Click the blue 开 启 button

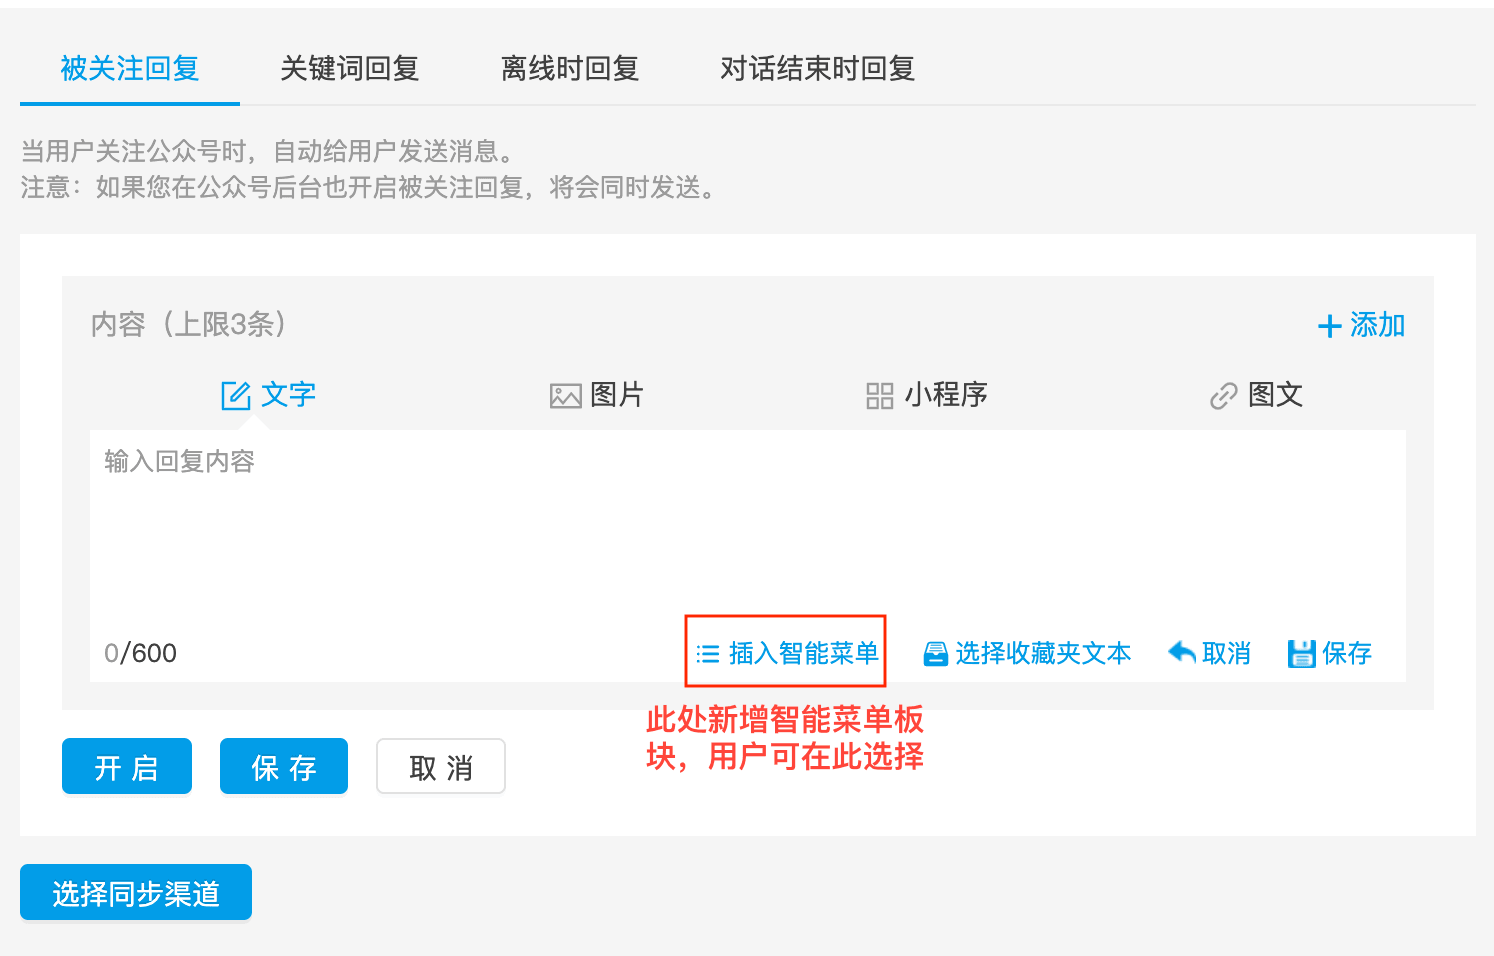(127, 766)
